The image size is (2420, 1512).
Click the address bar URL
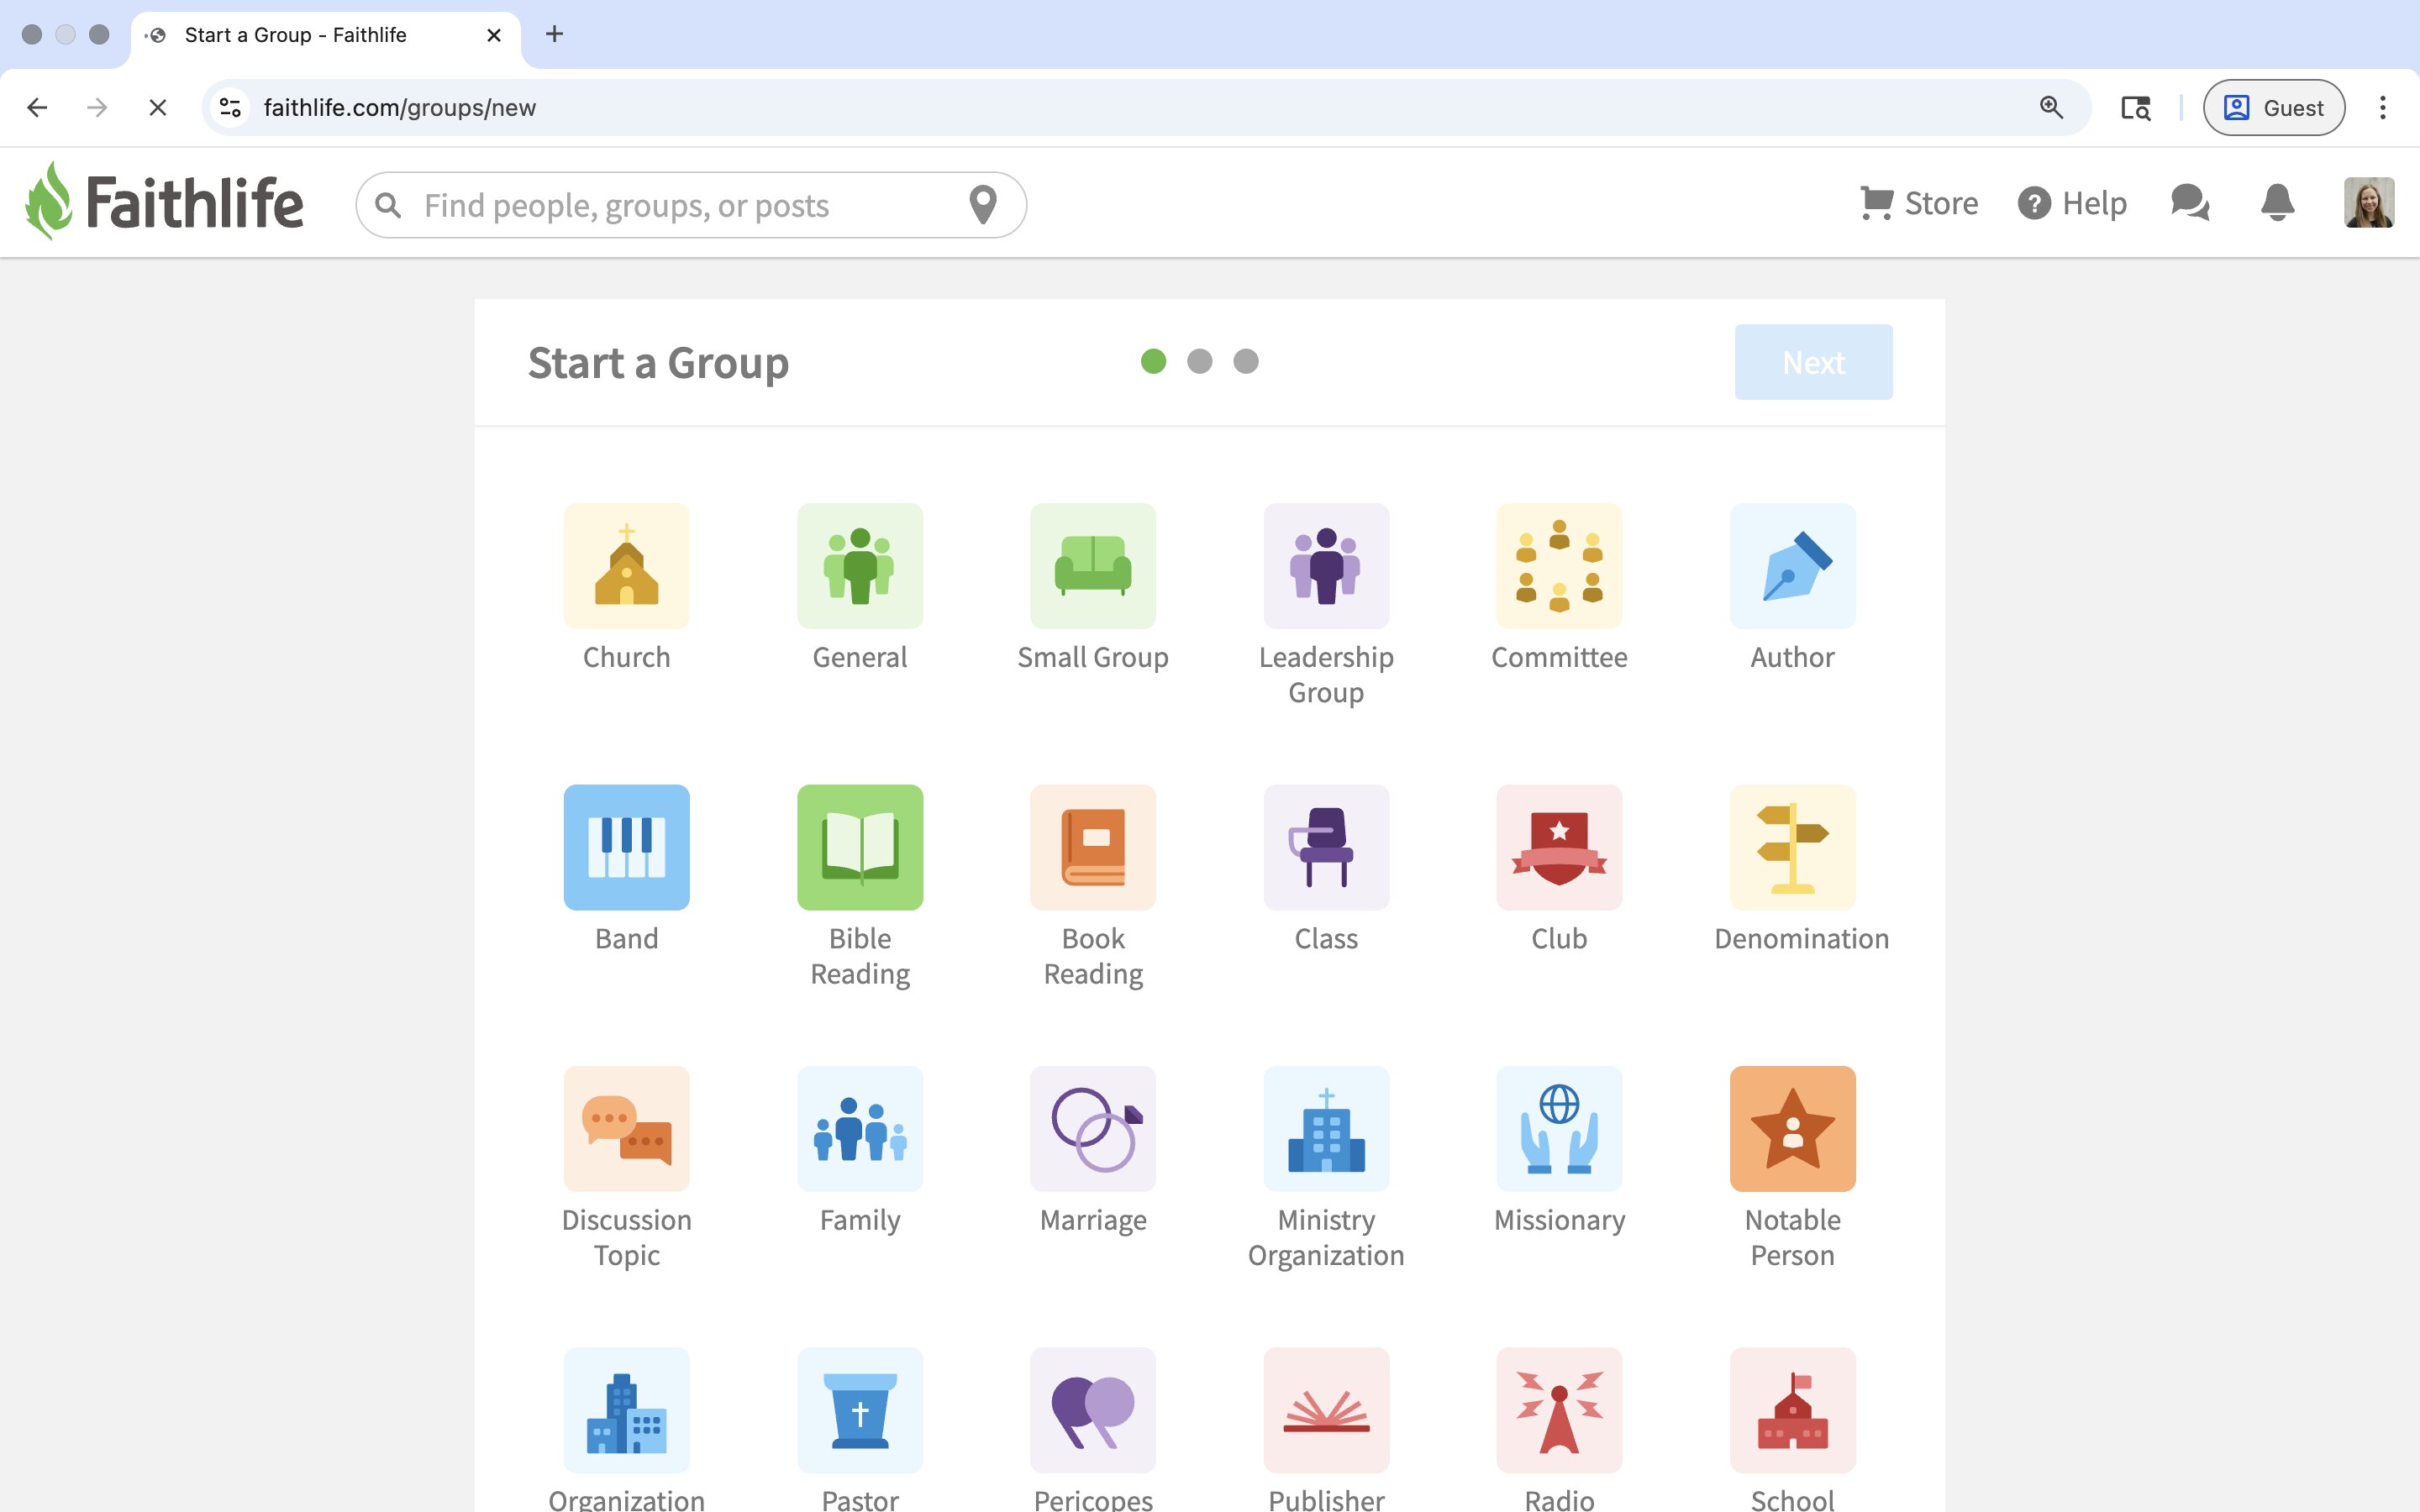[399, 107]
